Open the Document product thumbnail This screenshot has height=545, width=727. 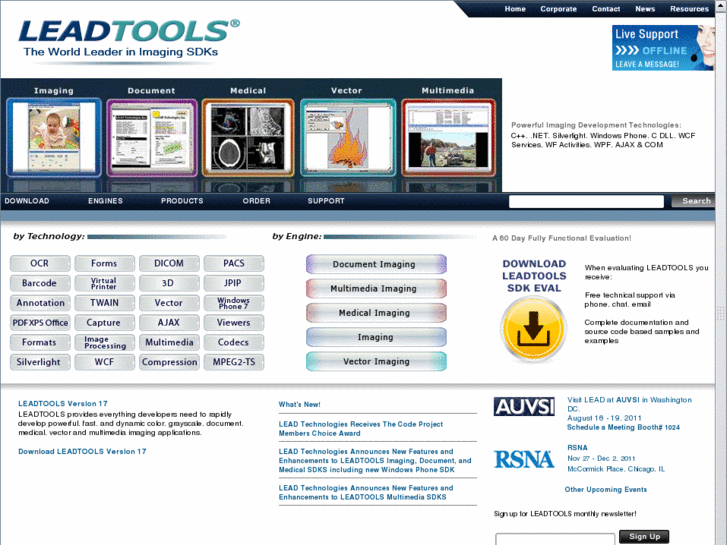pyautogui.click(x=152, y=137)
